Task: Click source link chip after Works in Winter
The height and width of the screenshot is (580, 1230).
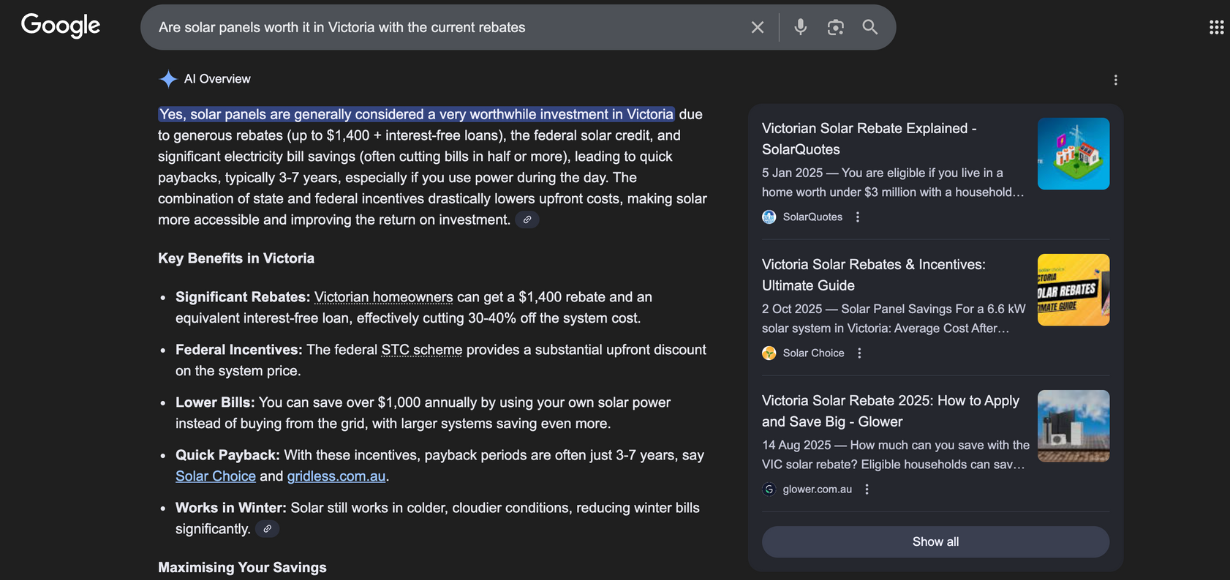Action: [267, 529]
